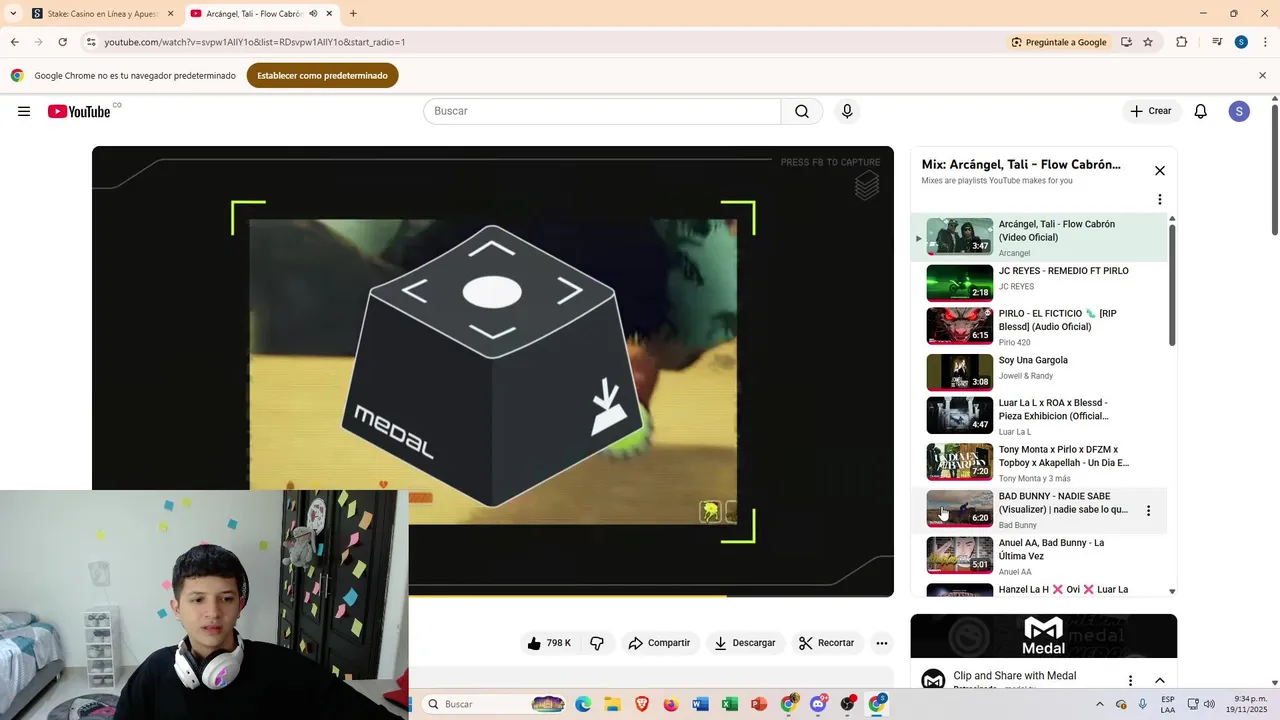Play Arcángel, Tali - Flow Cabrón thumbnail

(960, 237)
